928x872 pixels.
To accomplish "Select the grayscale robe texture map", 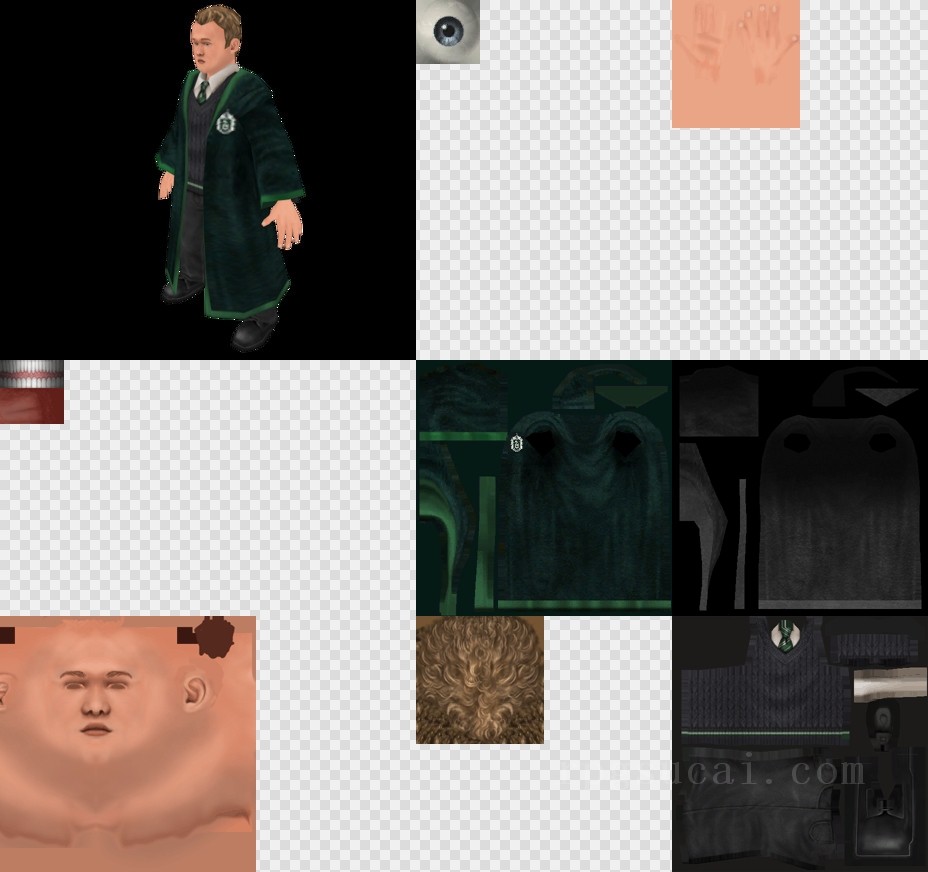I will (800, 488).
